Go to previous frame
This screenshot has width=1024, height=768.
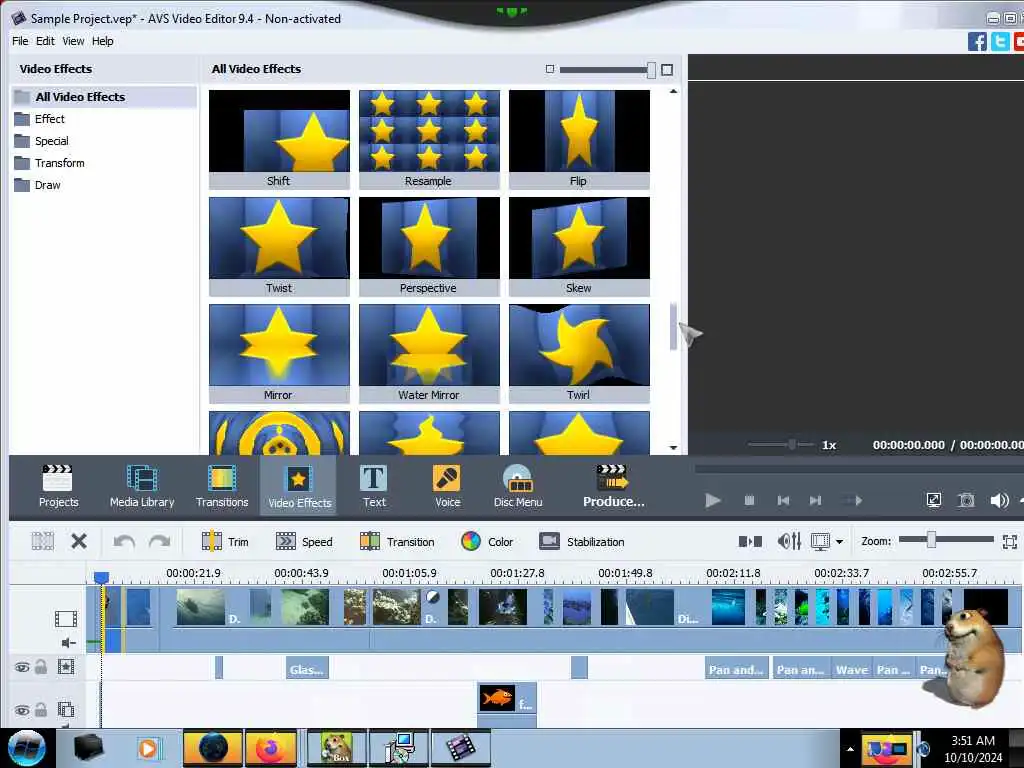pyautogui.click(x=783, y=500)
